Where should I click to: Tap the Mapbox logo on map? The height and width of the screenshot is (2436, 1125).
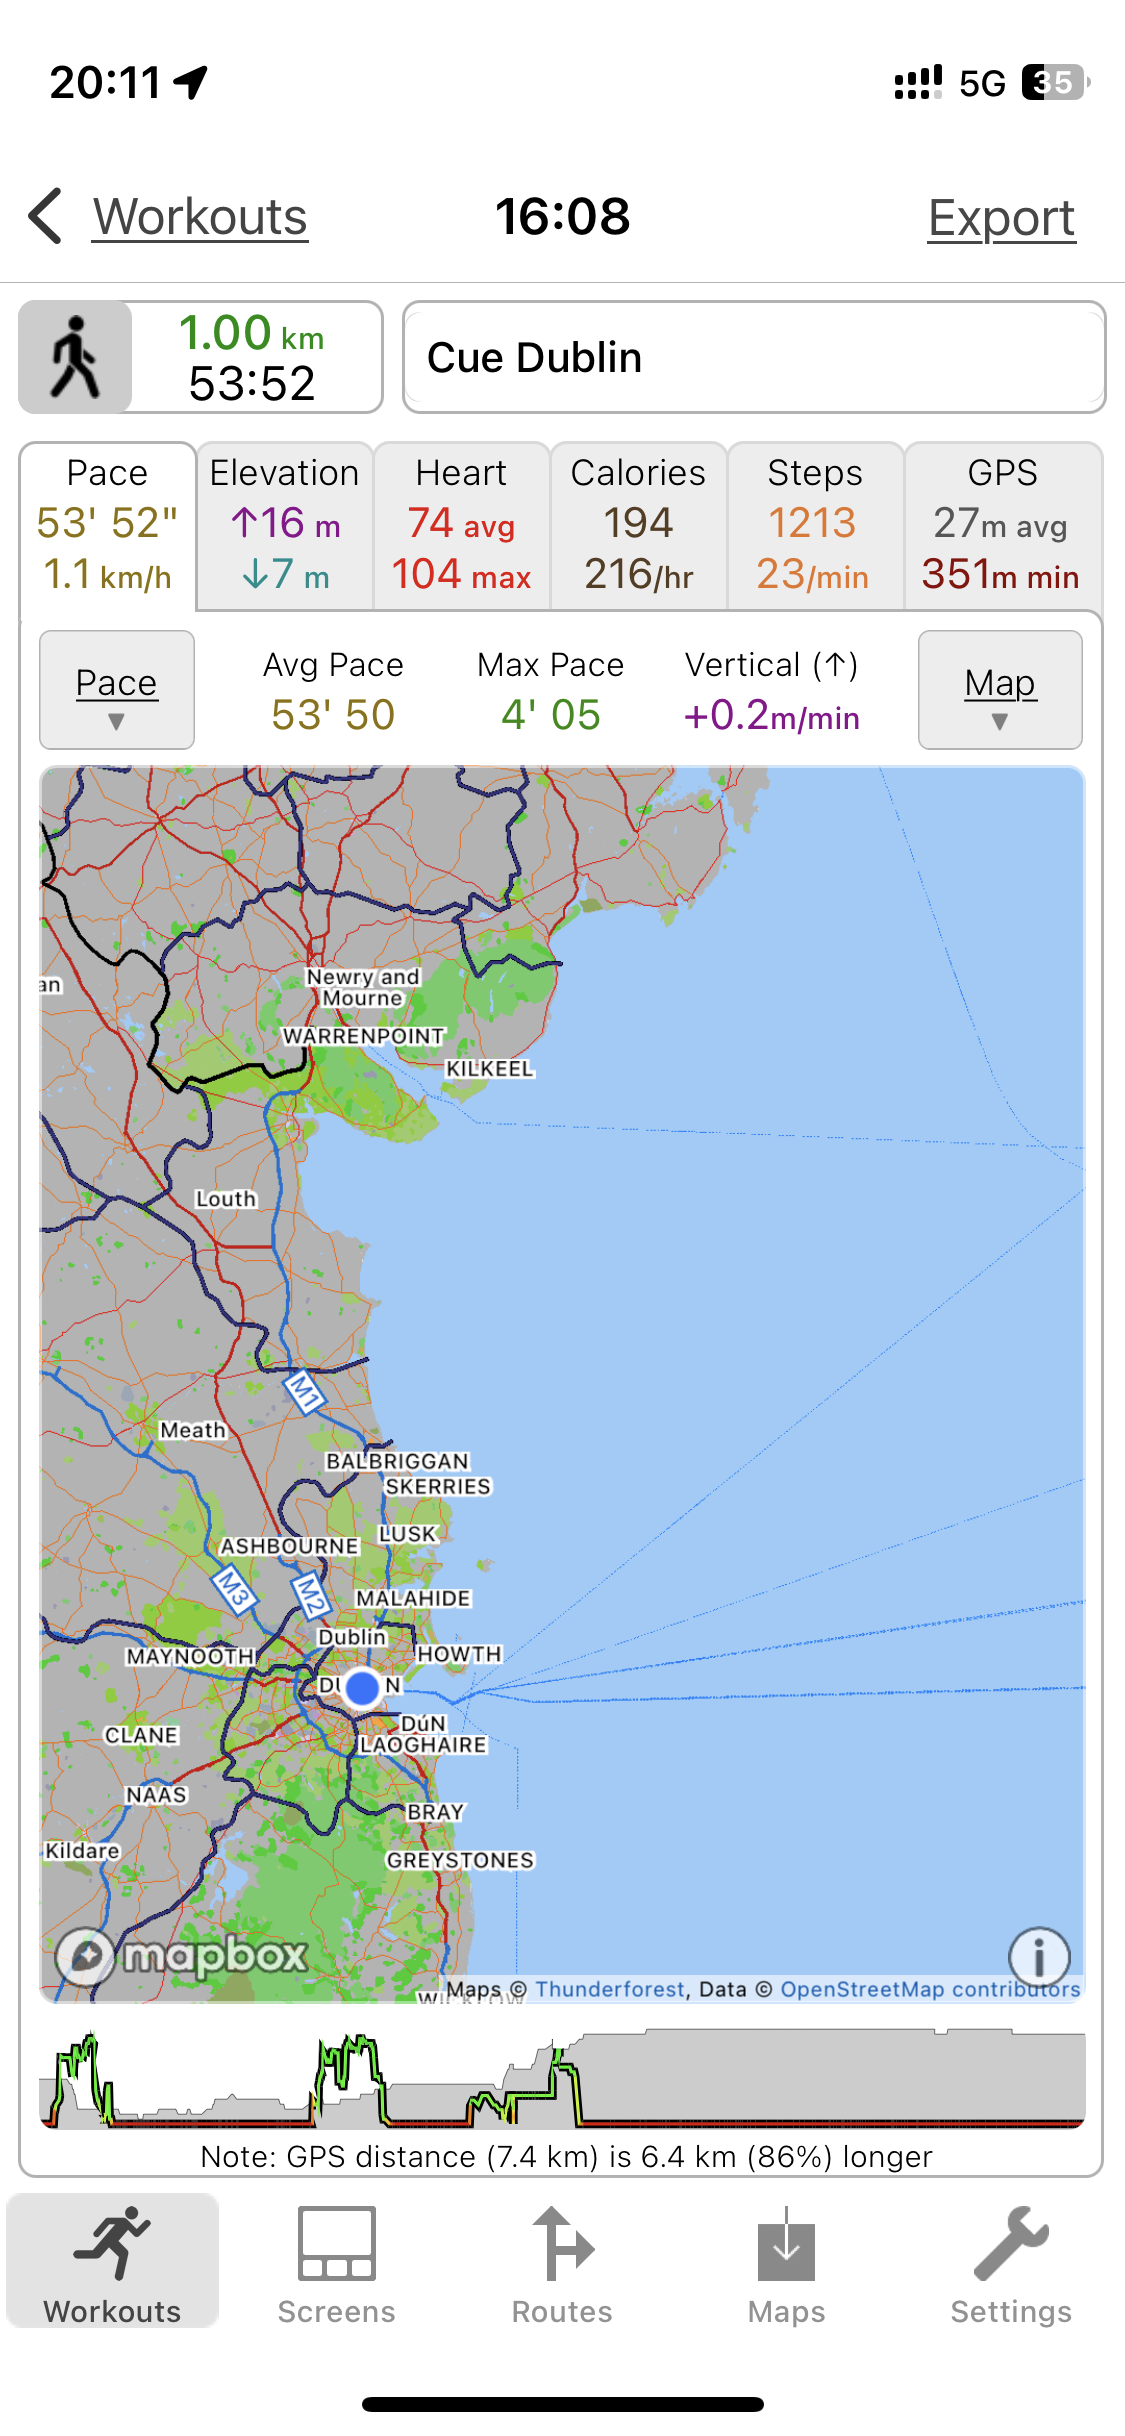[182, 1954]
